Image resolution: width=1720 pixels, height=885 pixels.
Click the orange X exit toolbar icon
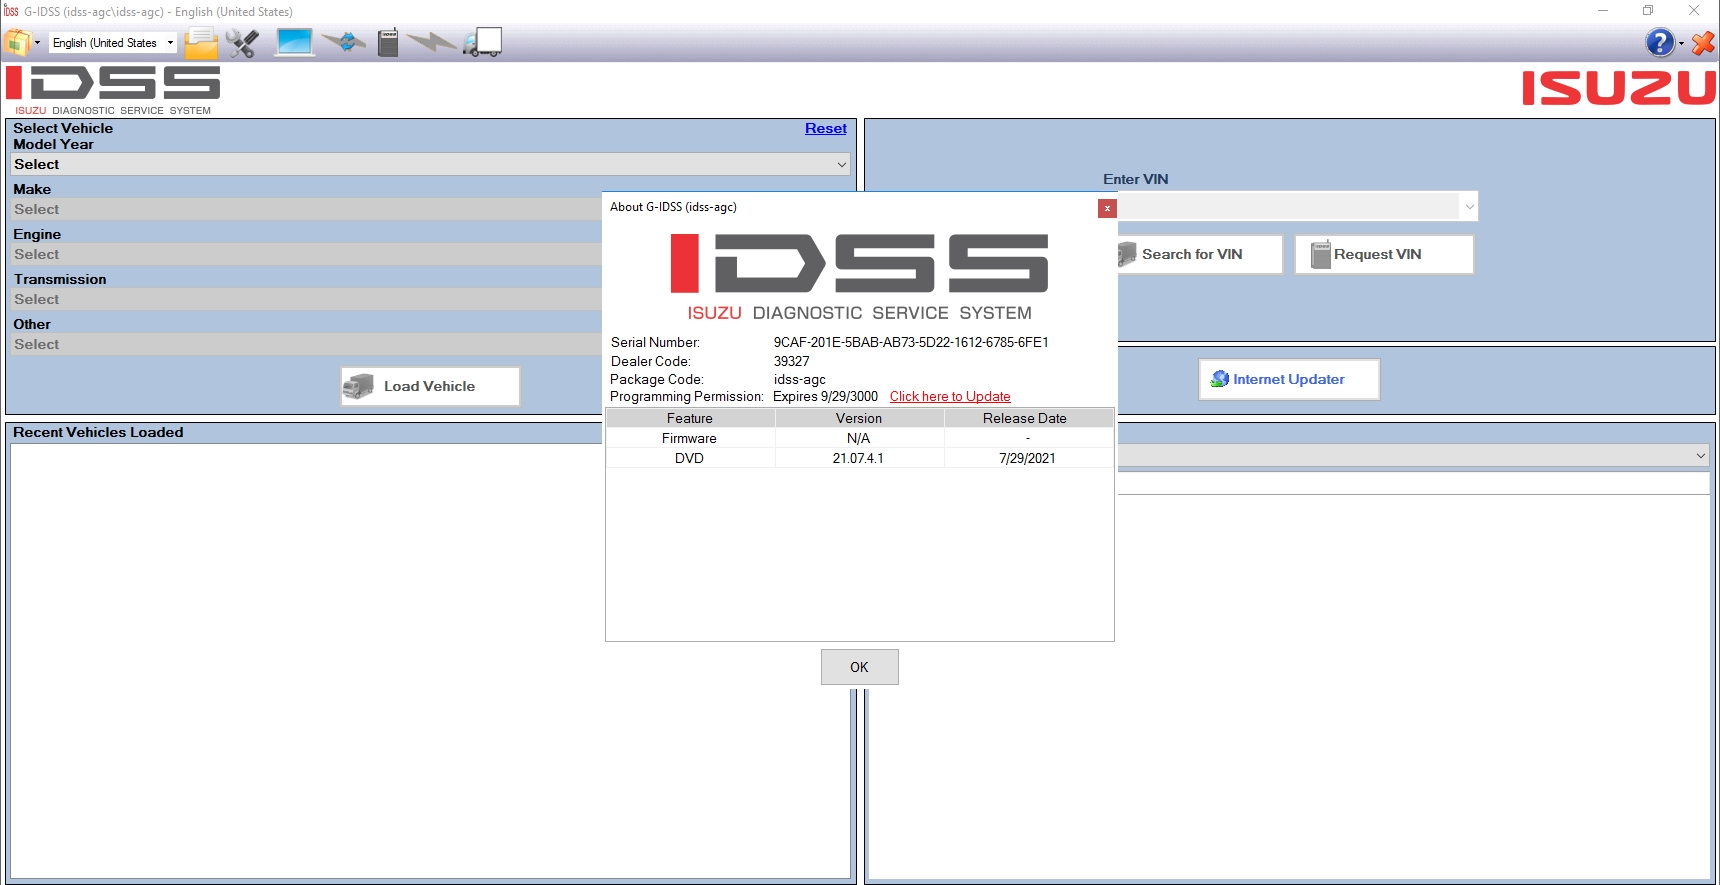click(x=1703, y=43)
